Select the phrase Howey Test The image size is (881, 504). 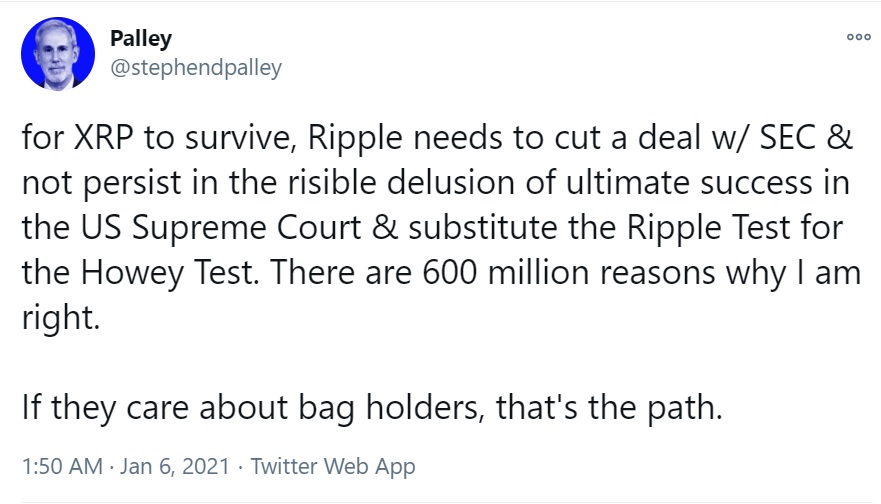click(167, 273)
